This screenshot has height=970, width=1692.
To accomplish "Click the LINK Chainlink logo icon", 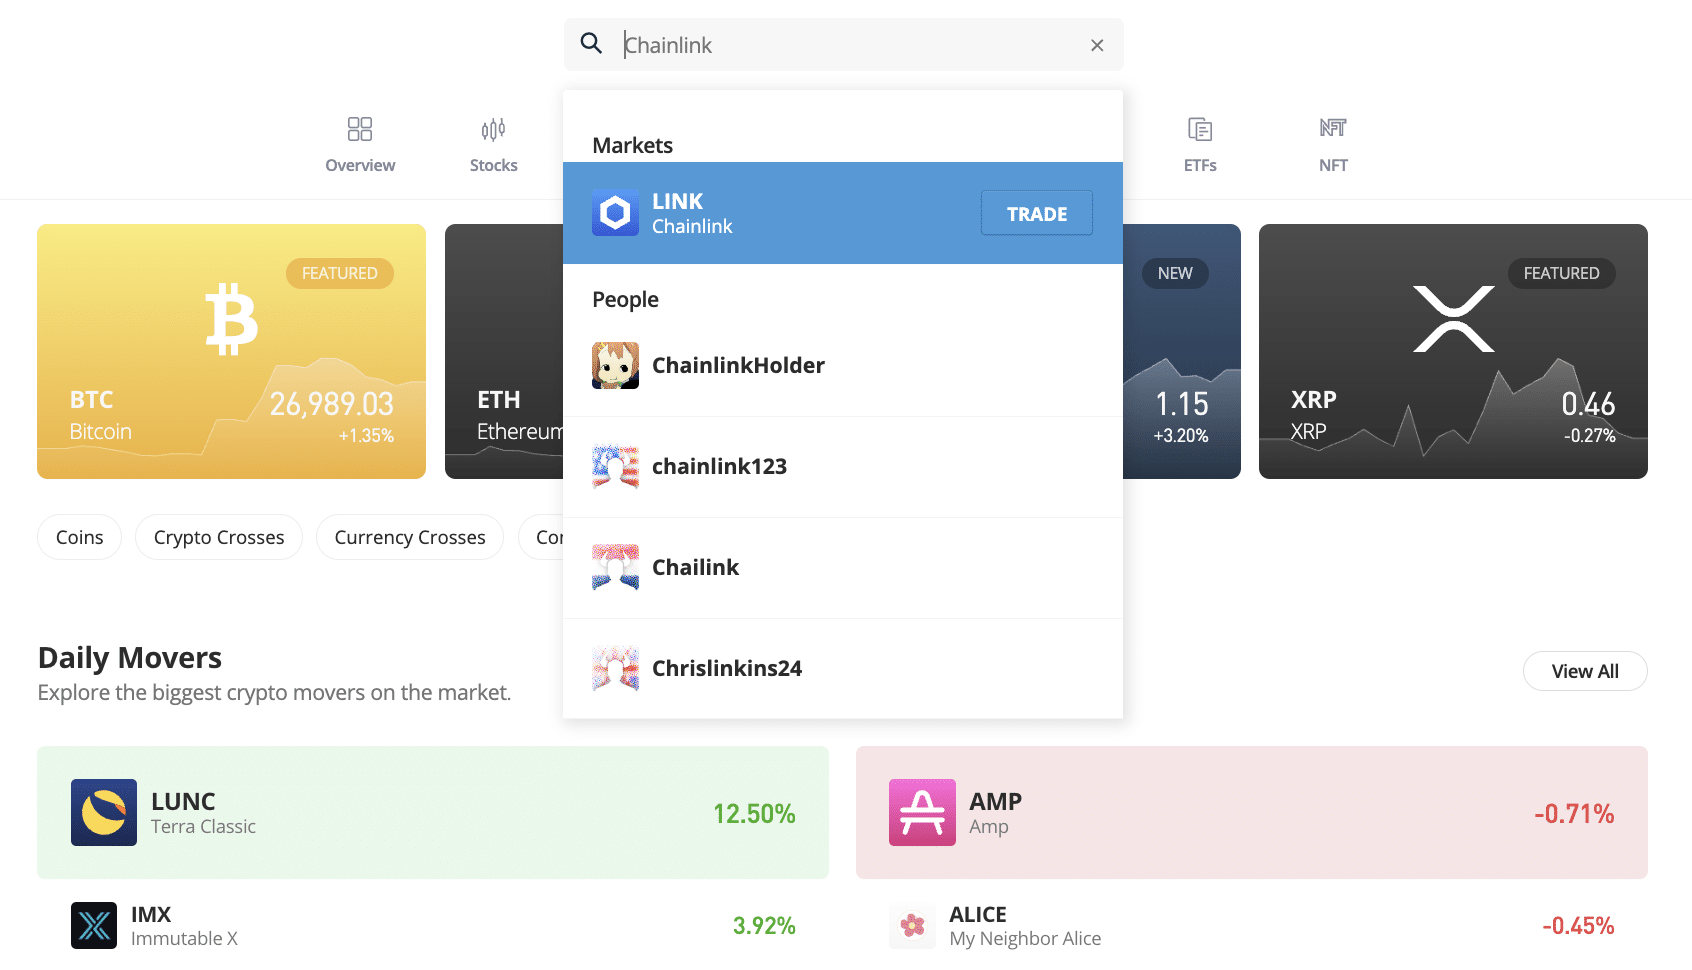I will [615, 213].
